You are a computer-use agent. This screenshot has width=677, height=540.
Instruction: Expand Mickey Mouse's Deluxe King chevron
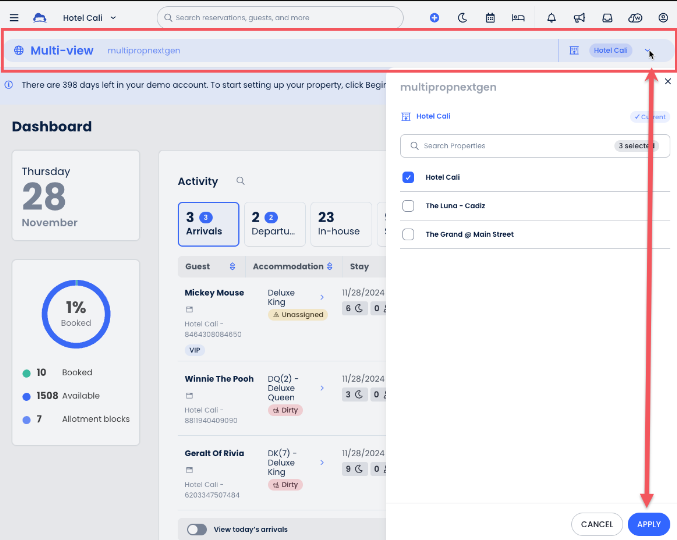321,297
